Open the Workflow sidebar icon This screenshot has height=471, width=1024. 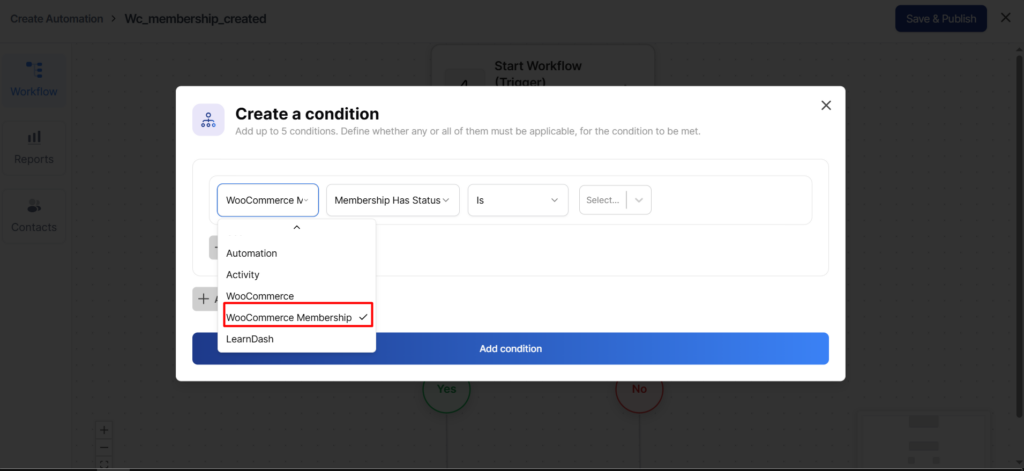coord(34,79)
